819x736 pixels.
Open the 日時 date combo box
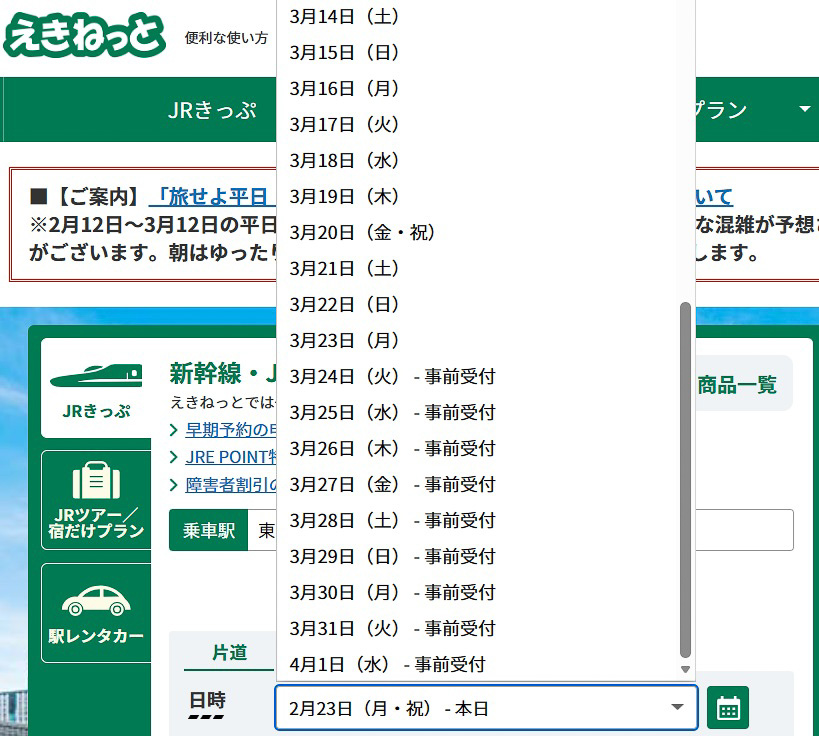pos(486,707)
